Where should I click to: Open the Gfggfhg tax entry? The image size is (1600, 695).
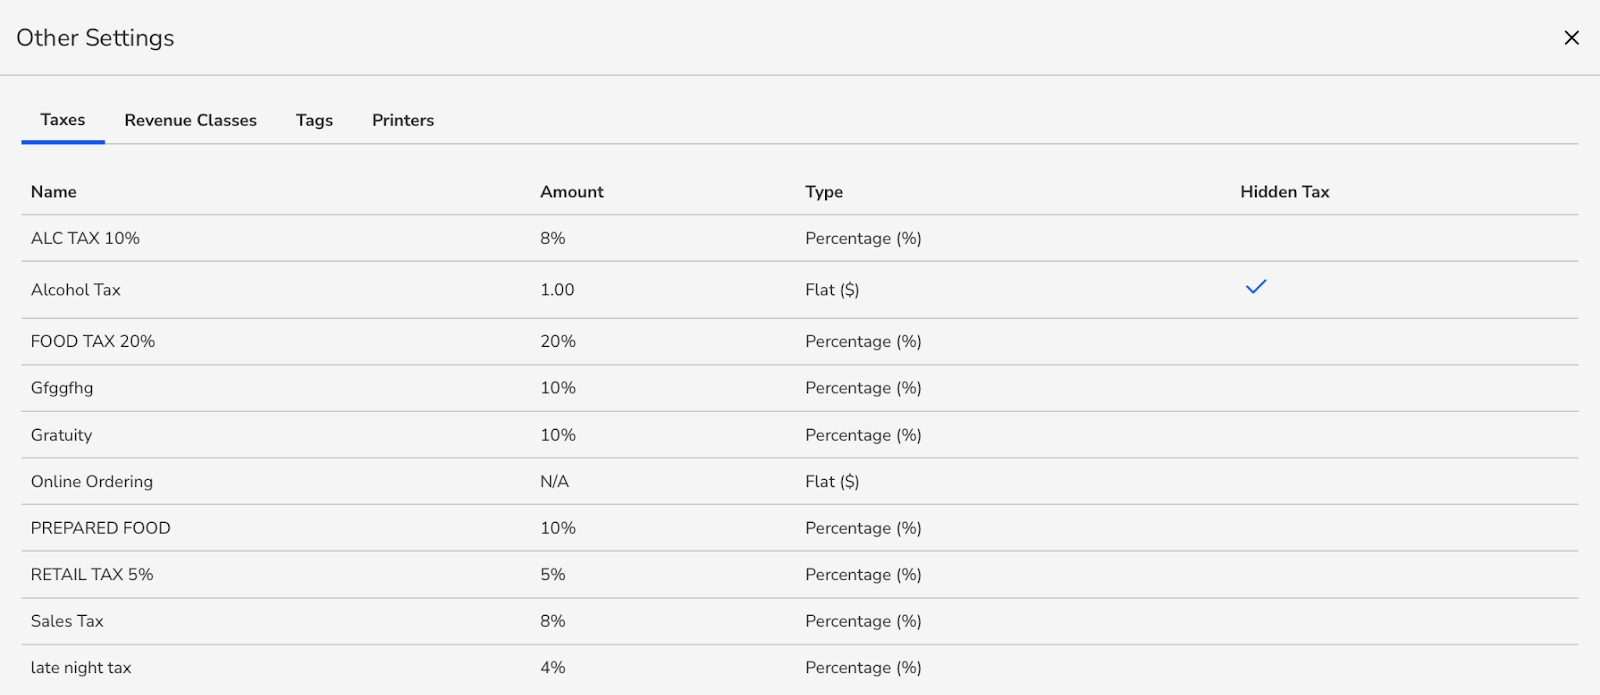click(x=62, y=388)
